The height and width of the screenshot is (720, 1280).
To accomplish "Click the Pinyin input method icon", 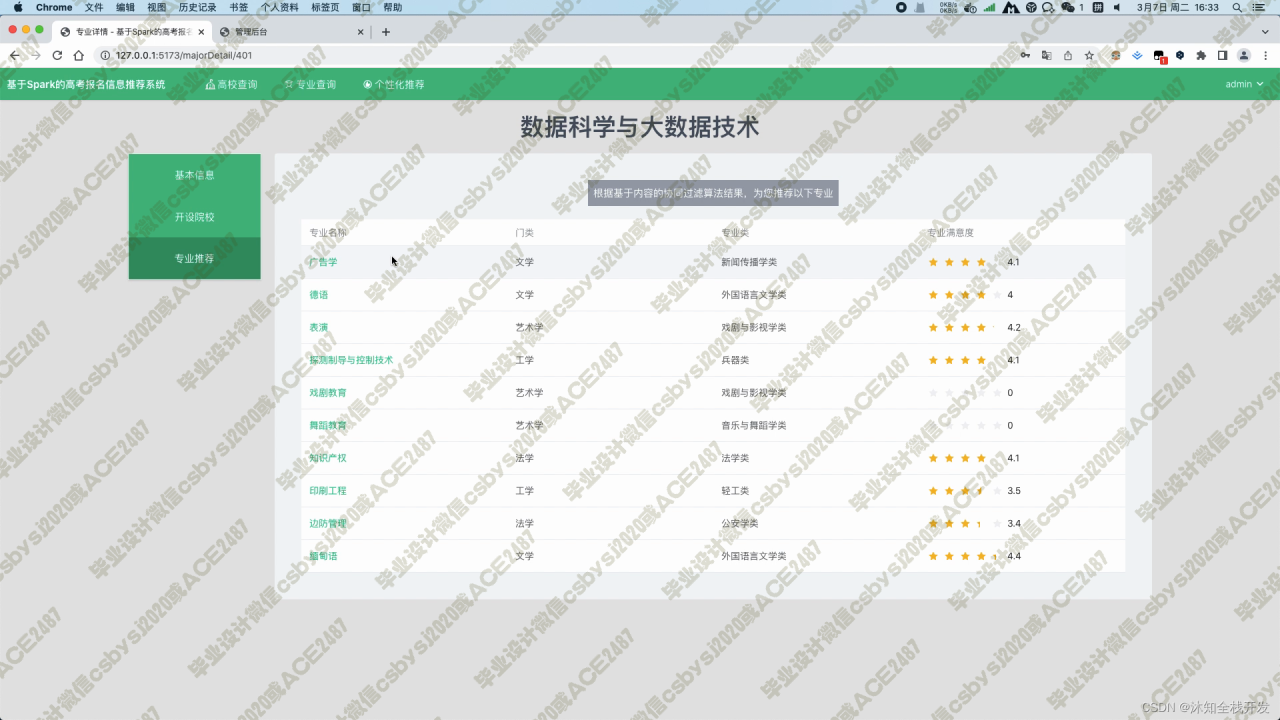I will click(x=1098, y=7).
